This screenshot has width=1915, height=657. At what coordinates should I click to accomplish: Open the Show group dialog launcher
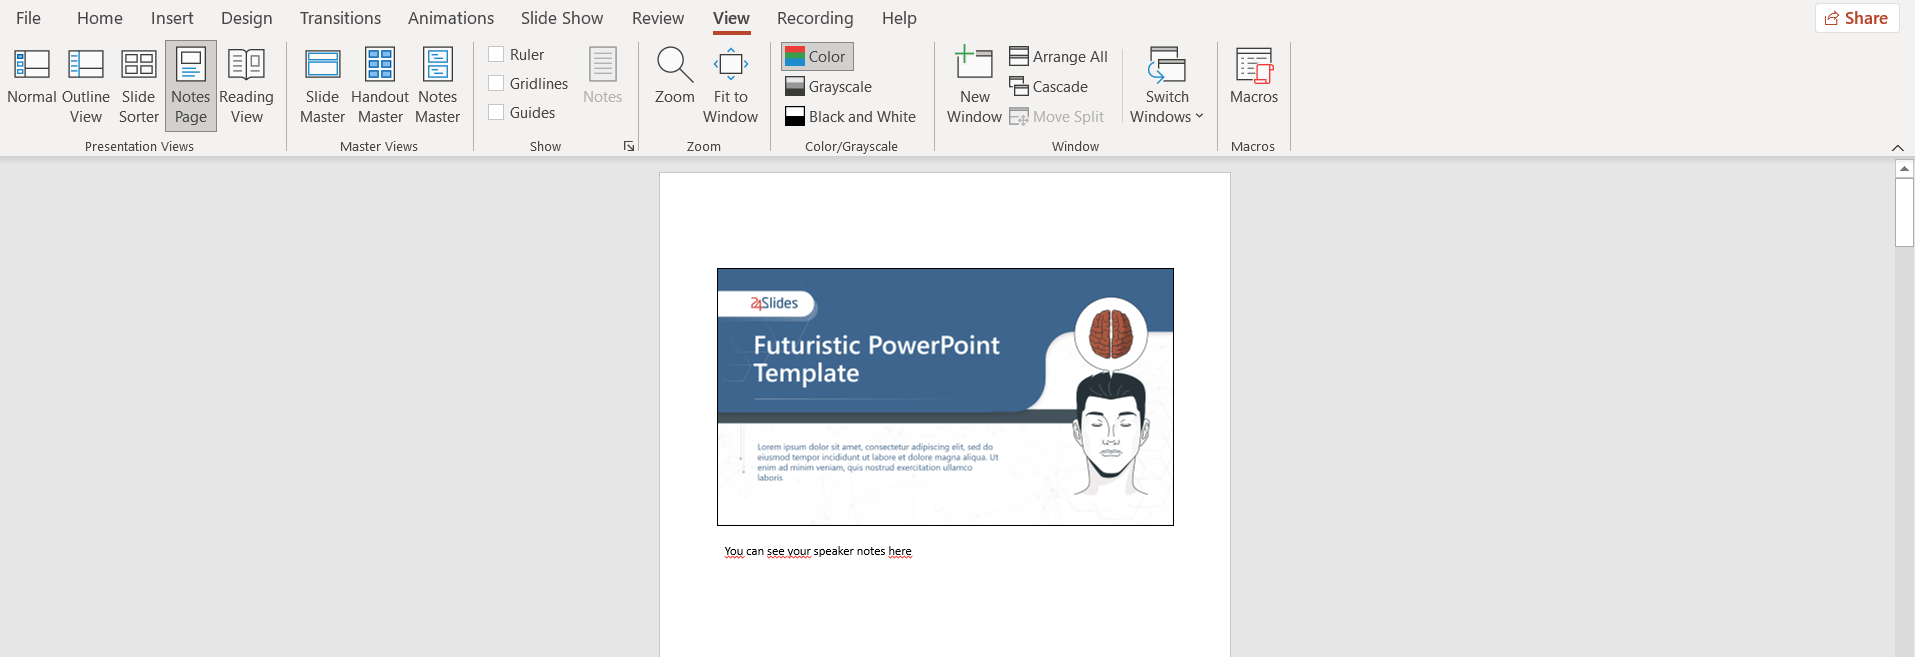click(629, 146)
